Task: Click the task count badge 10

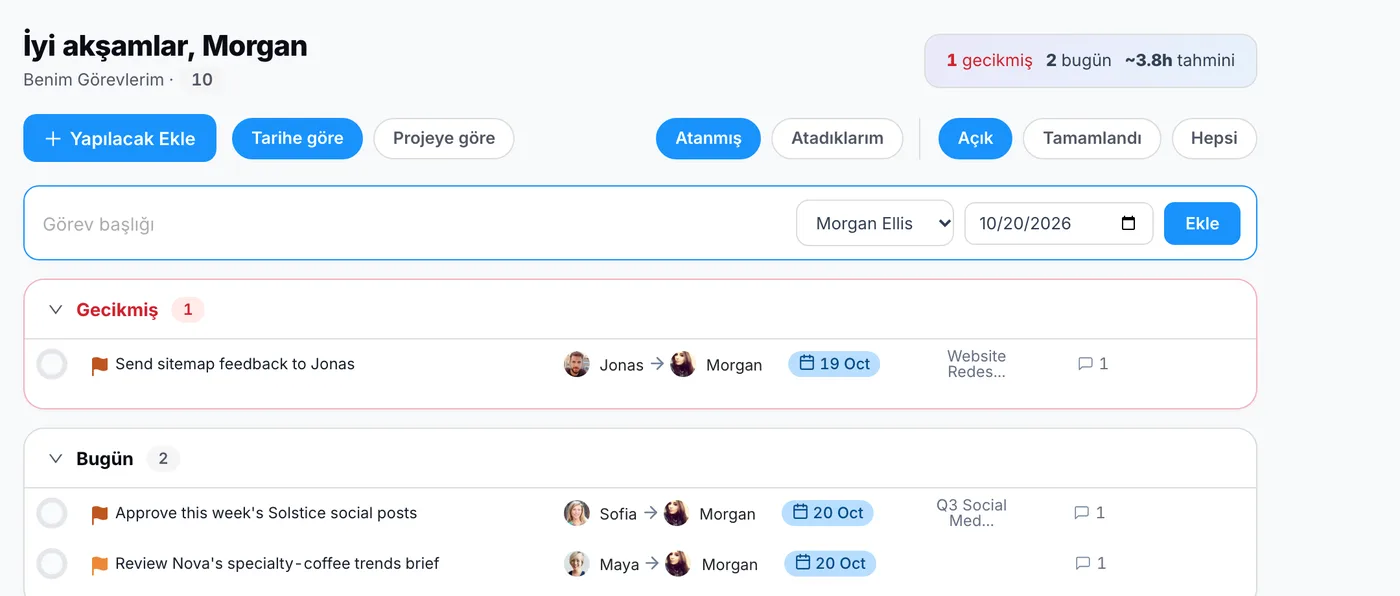Action: [202, 80]
